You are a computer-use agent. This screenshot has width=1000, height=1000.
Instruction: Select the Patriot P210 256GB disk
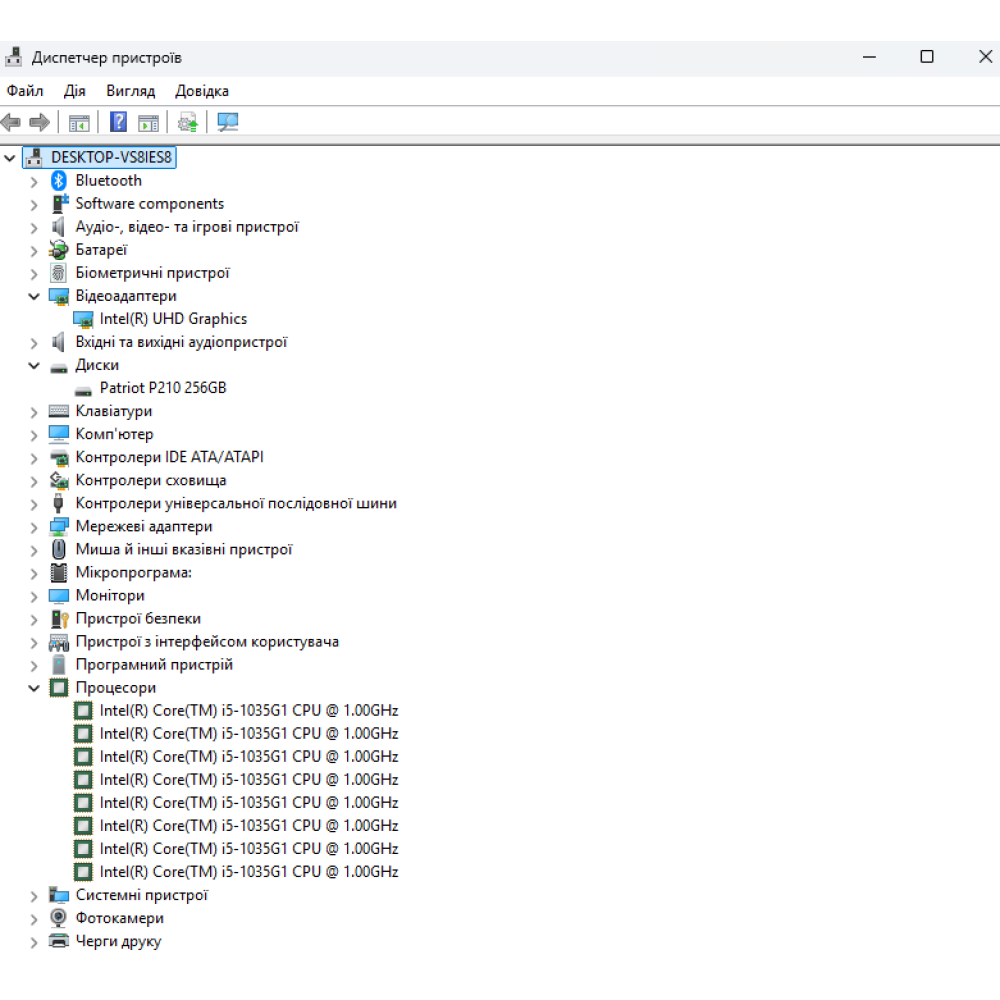163,388
